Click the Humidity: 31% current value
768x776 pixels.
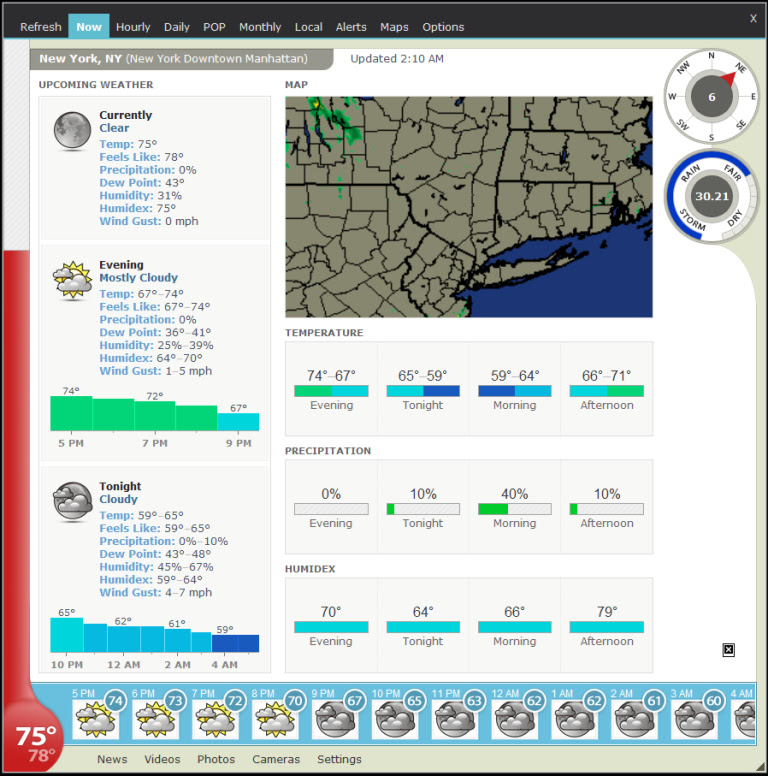click(141, 195)
